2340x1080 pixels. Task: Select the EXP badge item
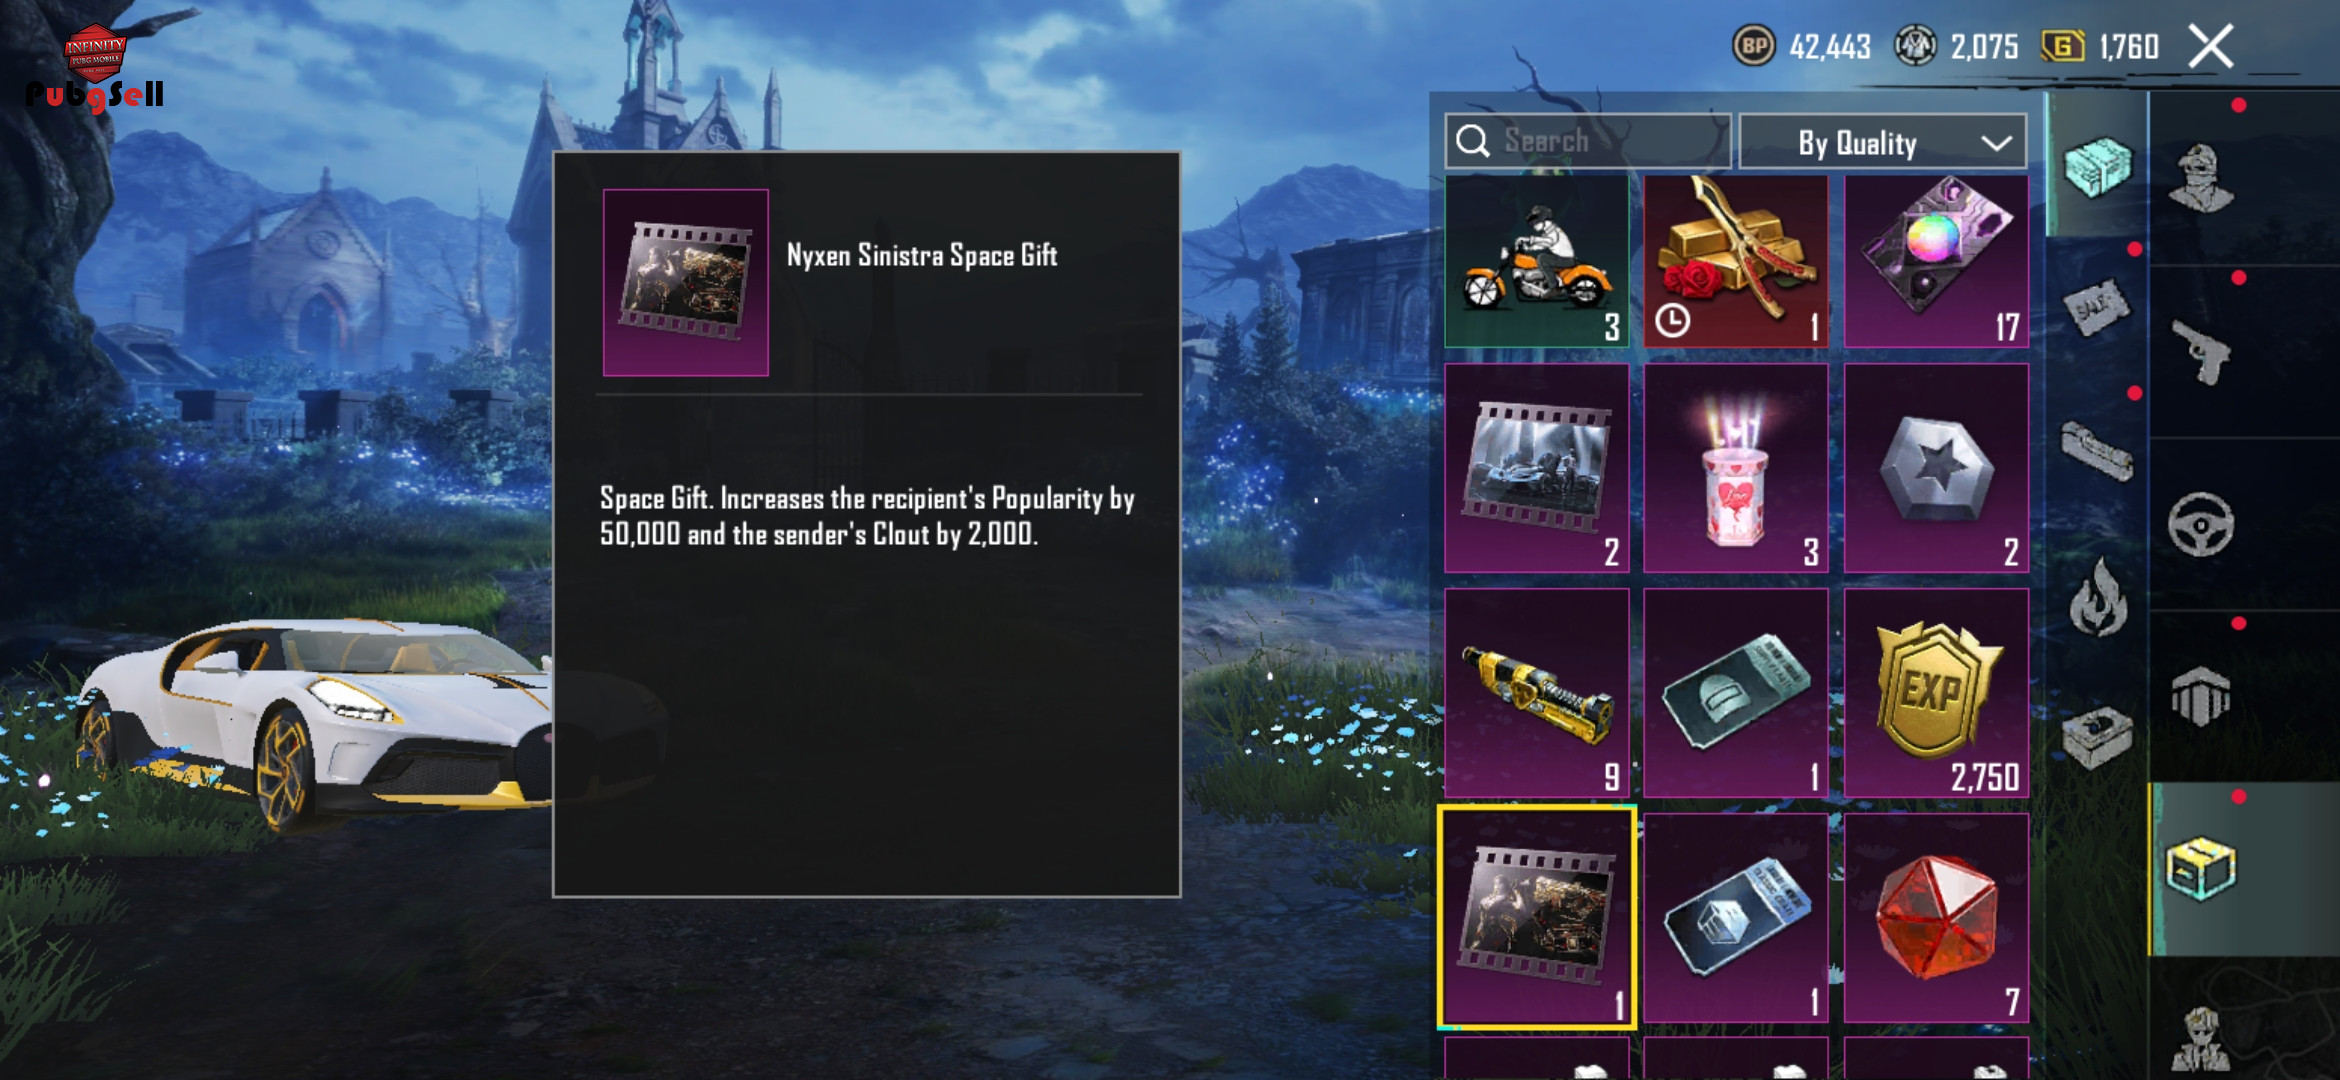(x=1936, y=692)
